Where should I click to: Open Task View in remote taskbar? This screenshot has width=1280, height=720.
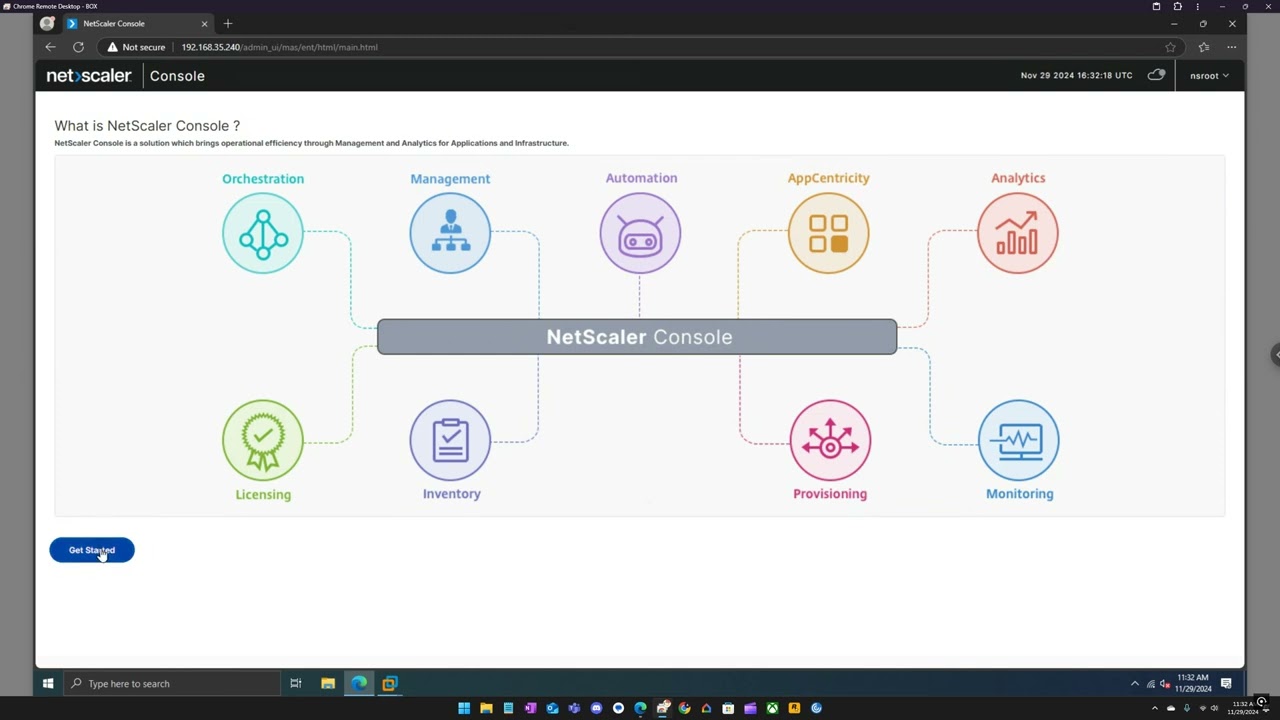tap(296, 684)
